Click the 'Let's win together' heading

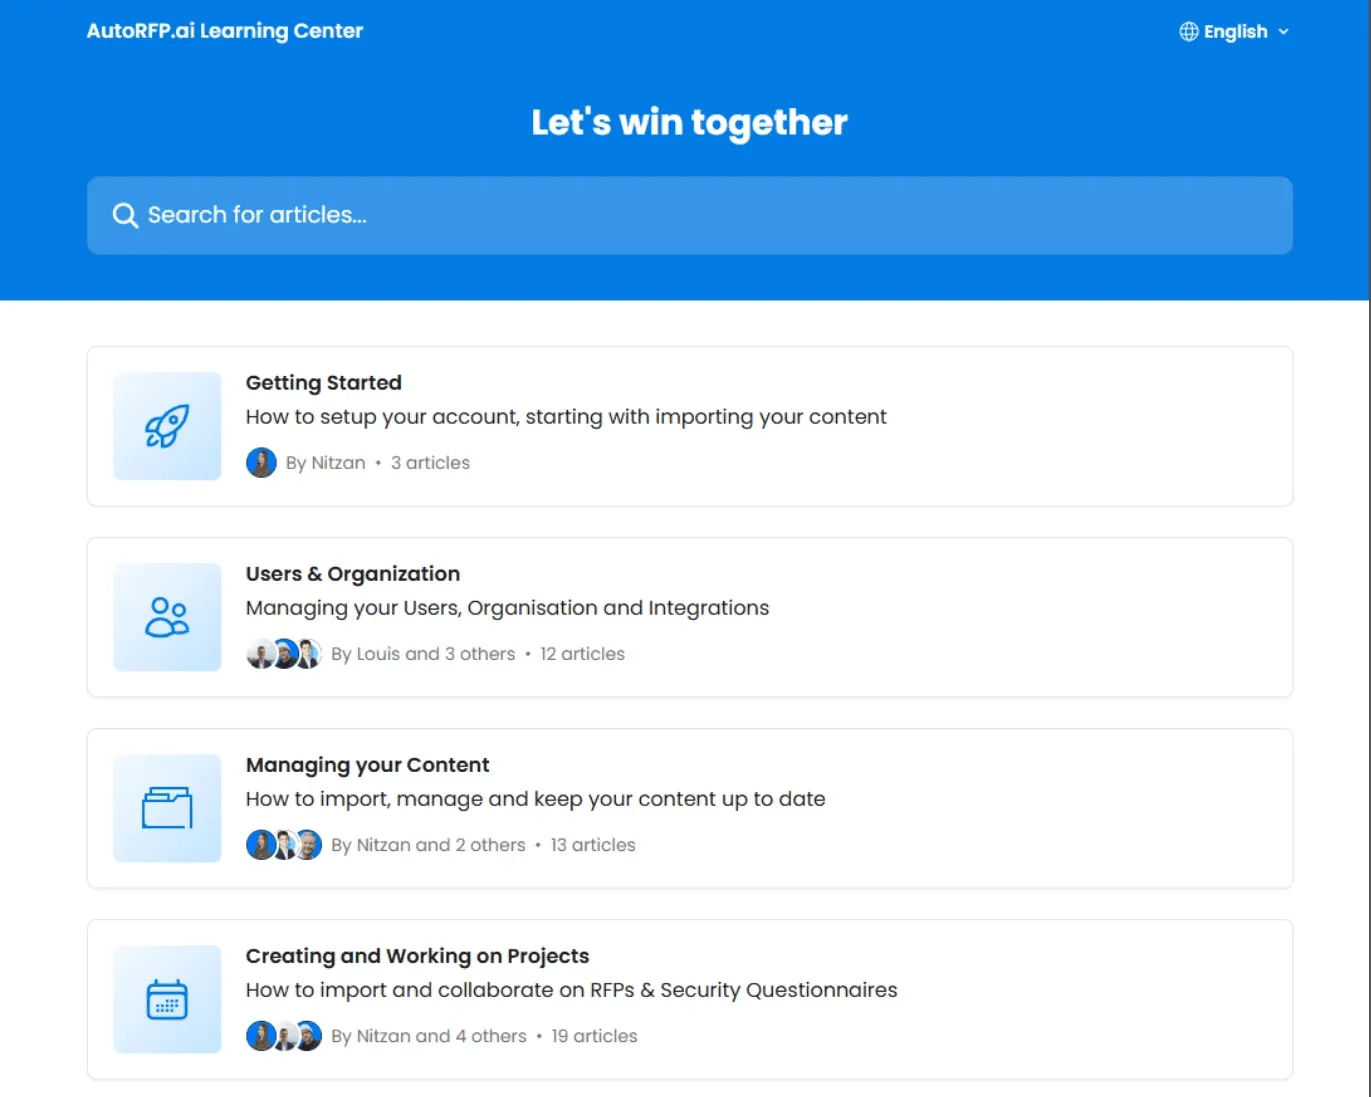pyautogui.click(x=690, y=122)
